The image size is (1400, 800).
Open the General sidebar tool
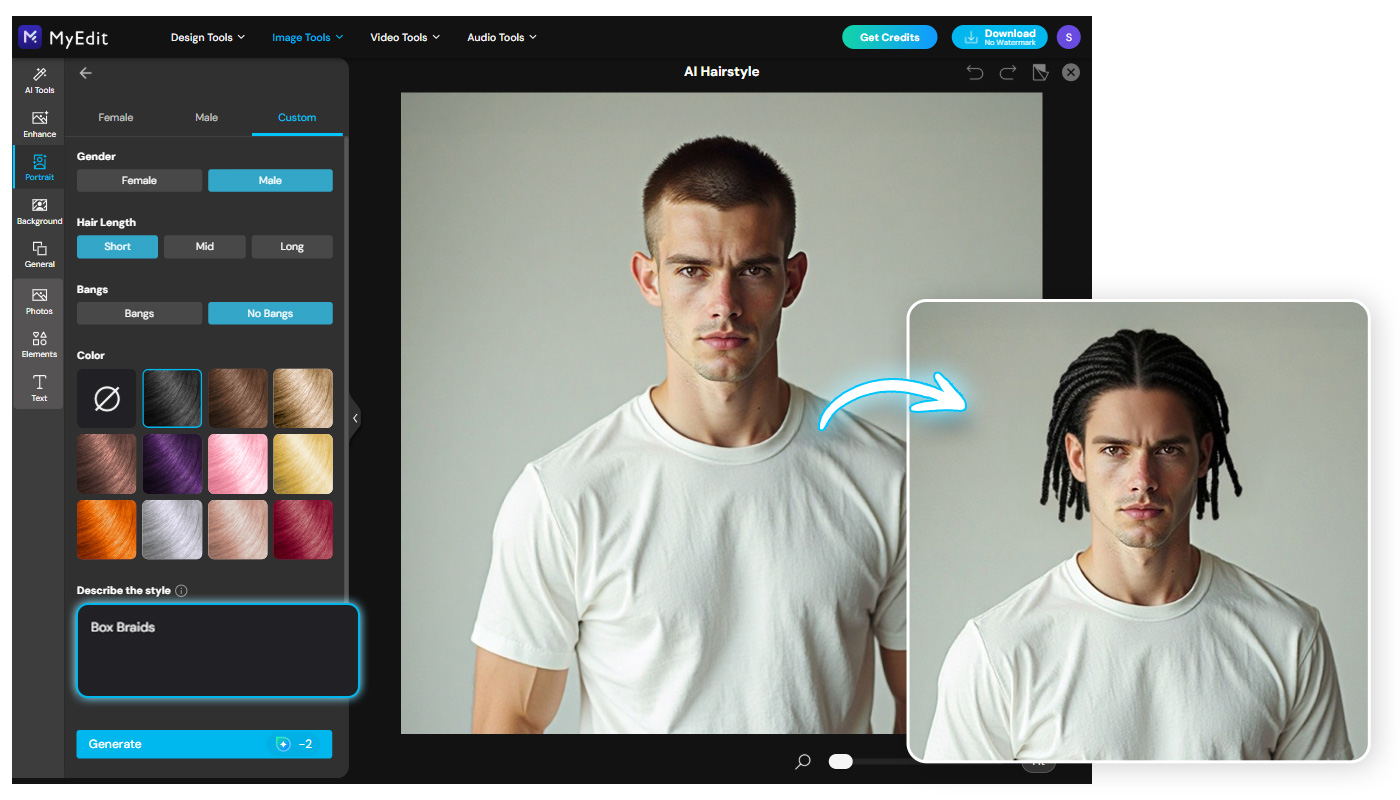pos(40,254)
